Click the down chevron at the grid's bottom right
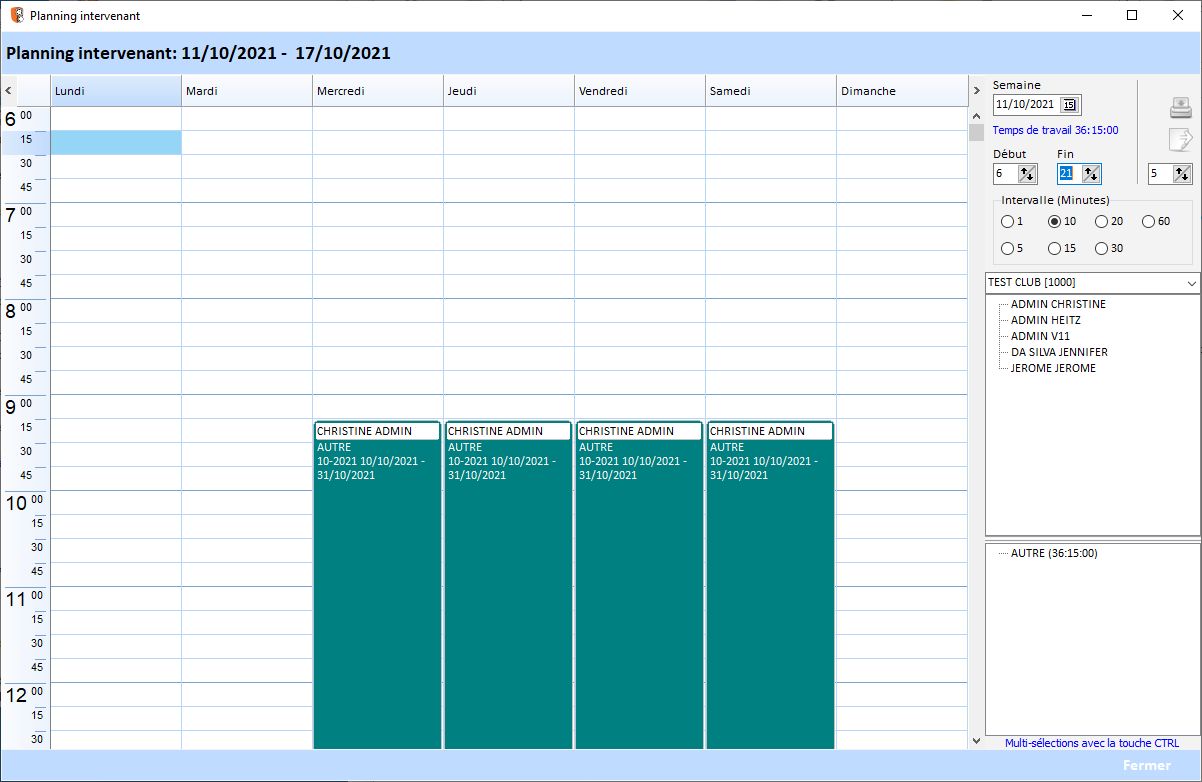 (976, 741)
